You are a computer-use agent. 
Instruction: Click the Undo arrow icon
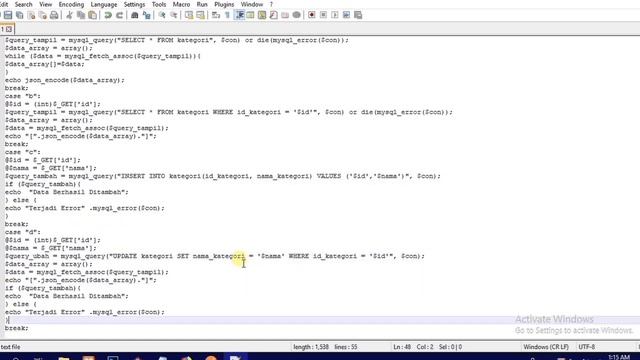pos(108,15)
